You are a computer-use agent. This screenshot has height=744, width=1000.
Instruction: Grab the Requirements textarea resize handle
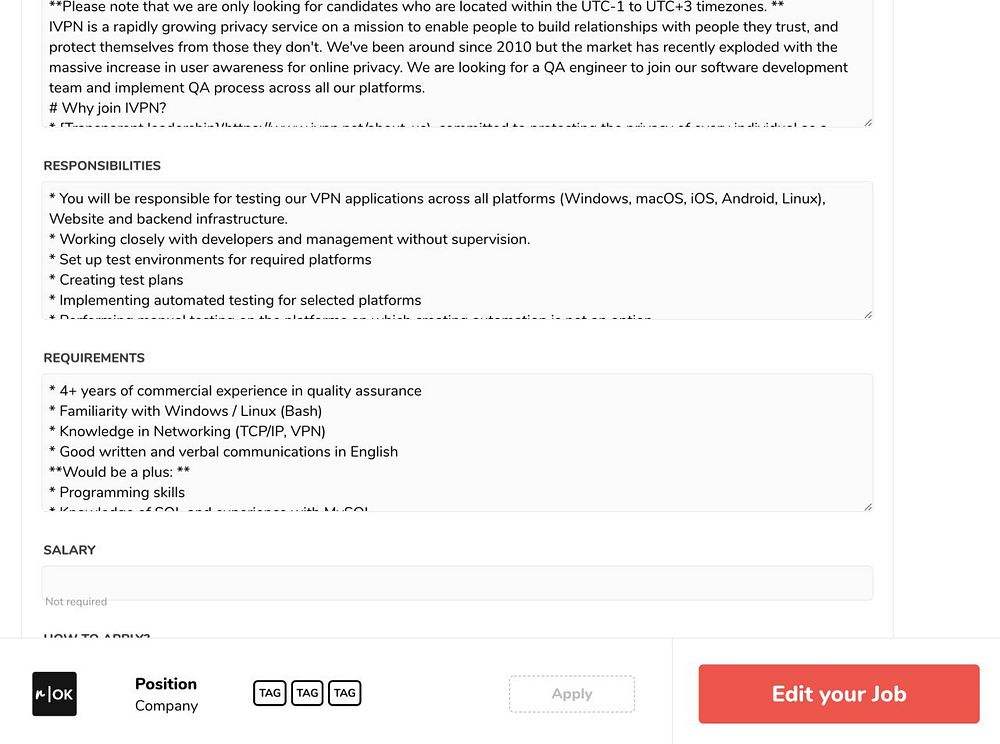click(867, 506)
